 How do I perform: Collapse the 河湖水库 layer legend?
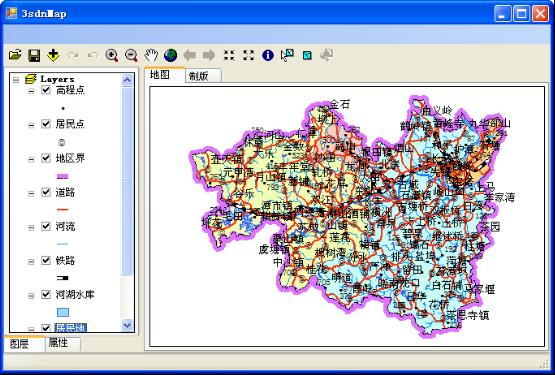tap(31, 296)
